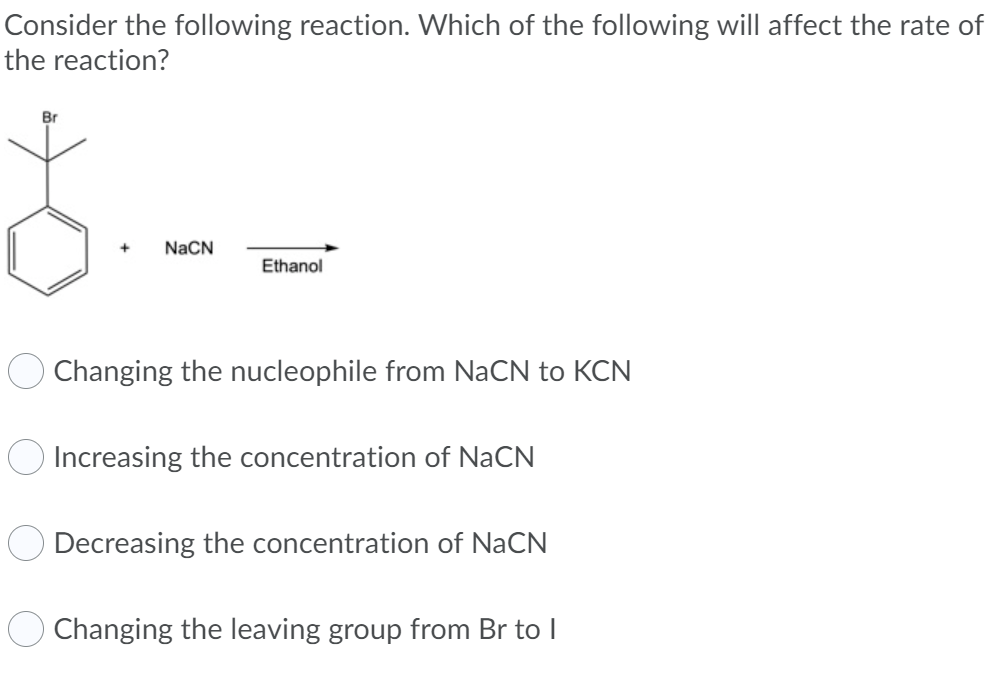Click the answer text about changing nucleophile to KCN

coord(340,370)
